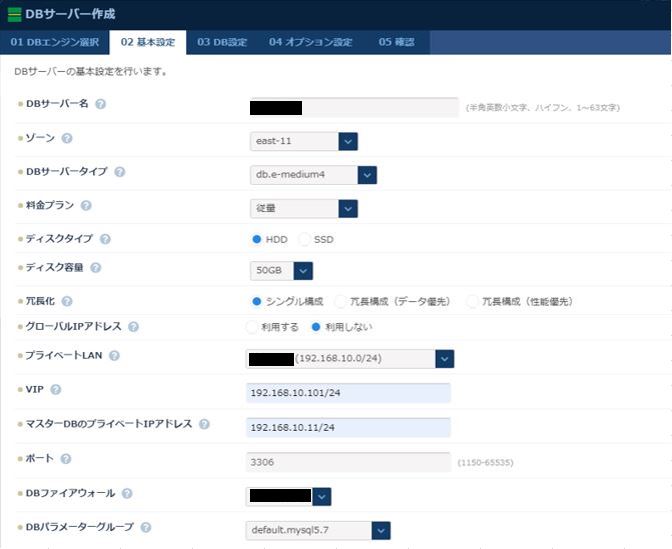
Task: Select HDD disk type
Action: (256, 239)
